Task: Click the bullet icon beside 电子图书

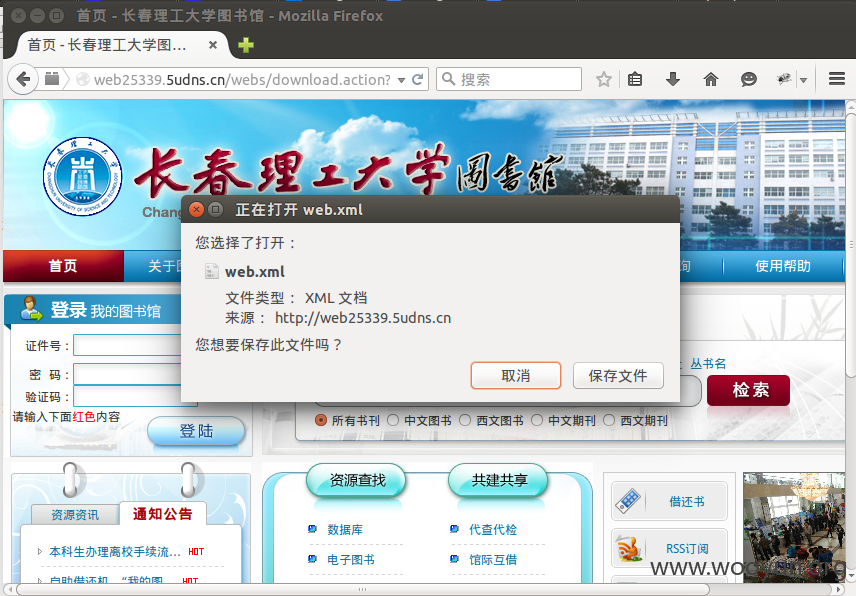Action: tap(312, 559)
